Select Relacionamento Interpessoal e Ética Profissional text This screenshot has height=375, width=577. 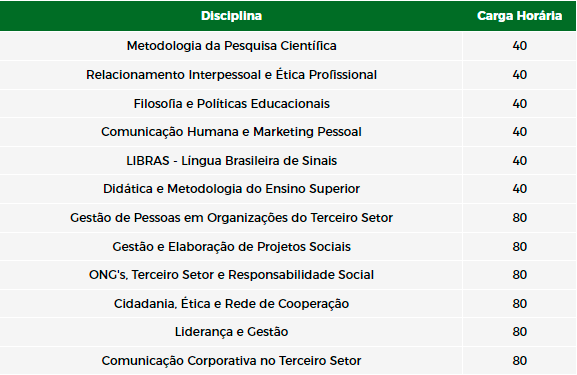[x=231, y=75]
